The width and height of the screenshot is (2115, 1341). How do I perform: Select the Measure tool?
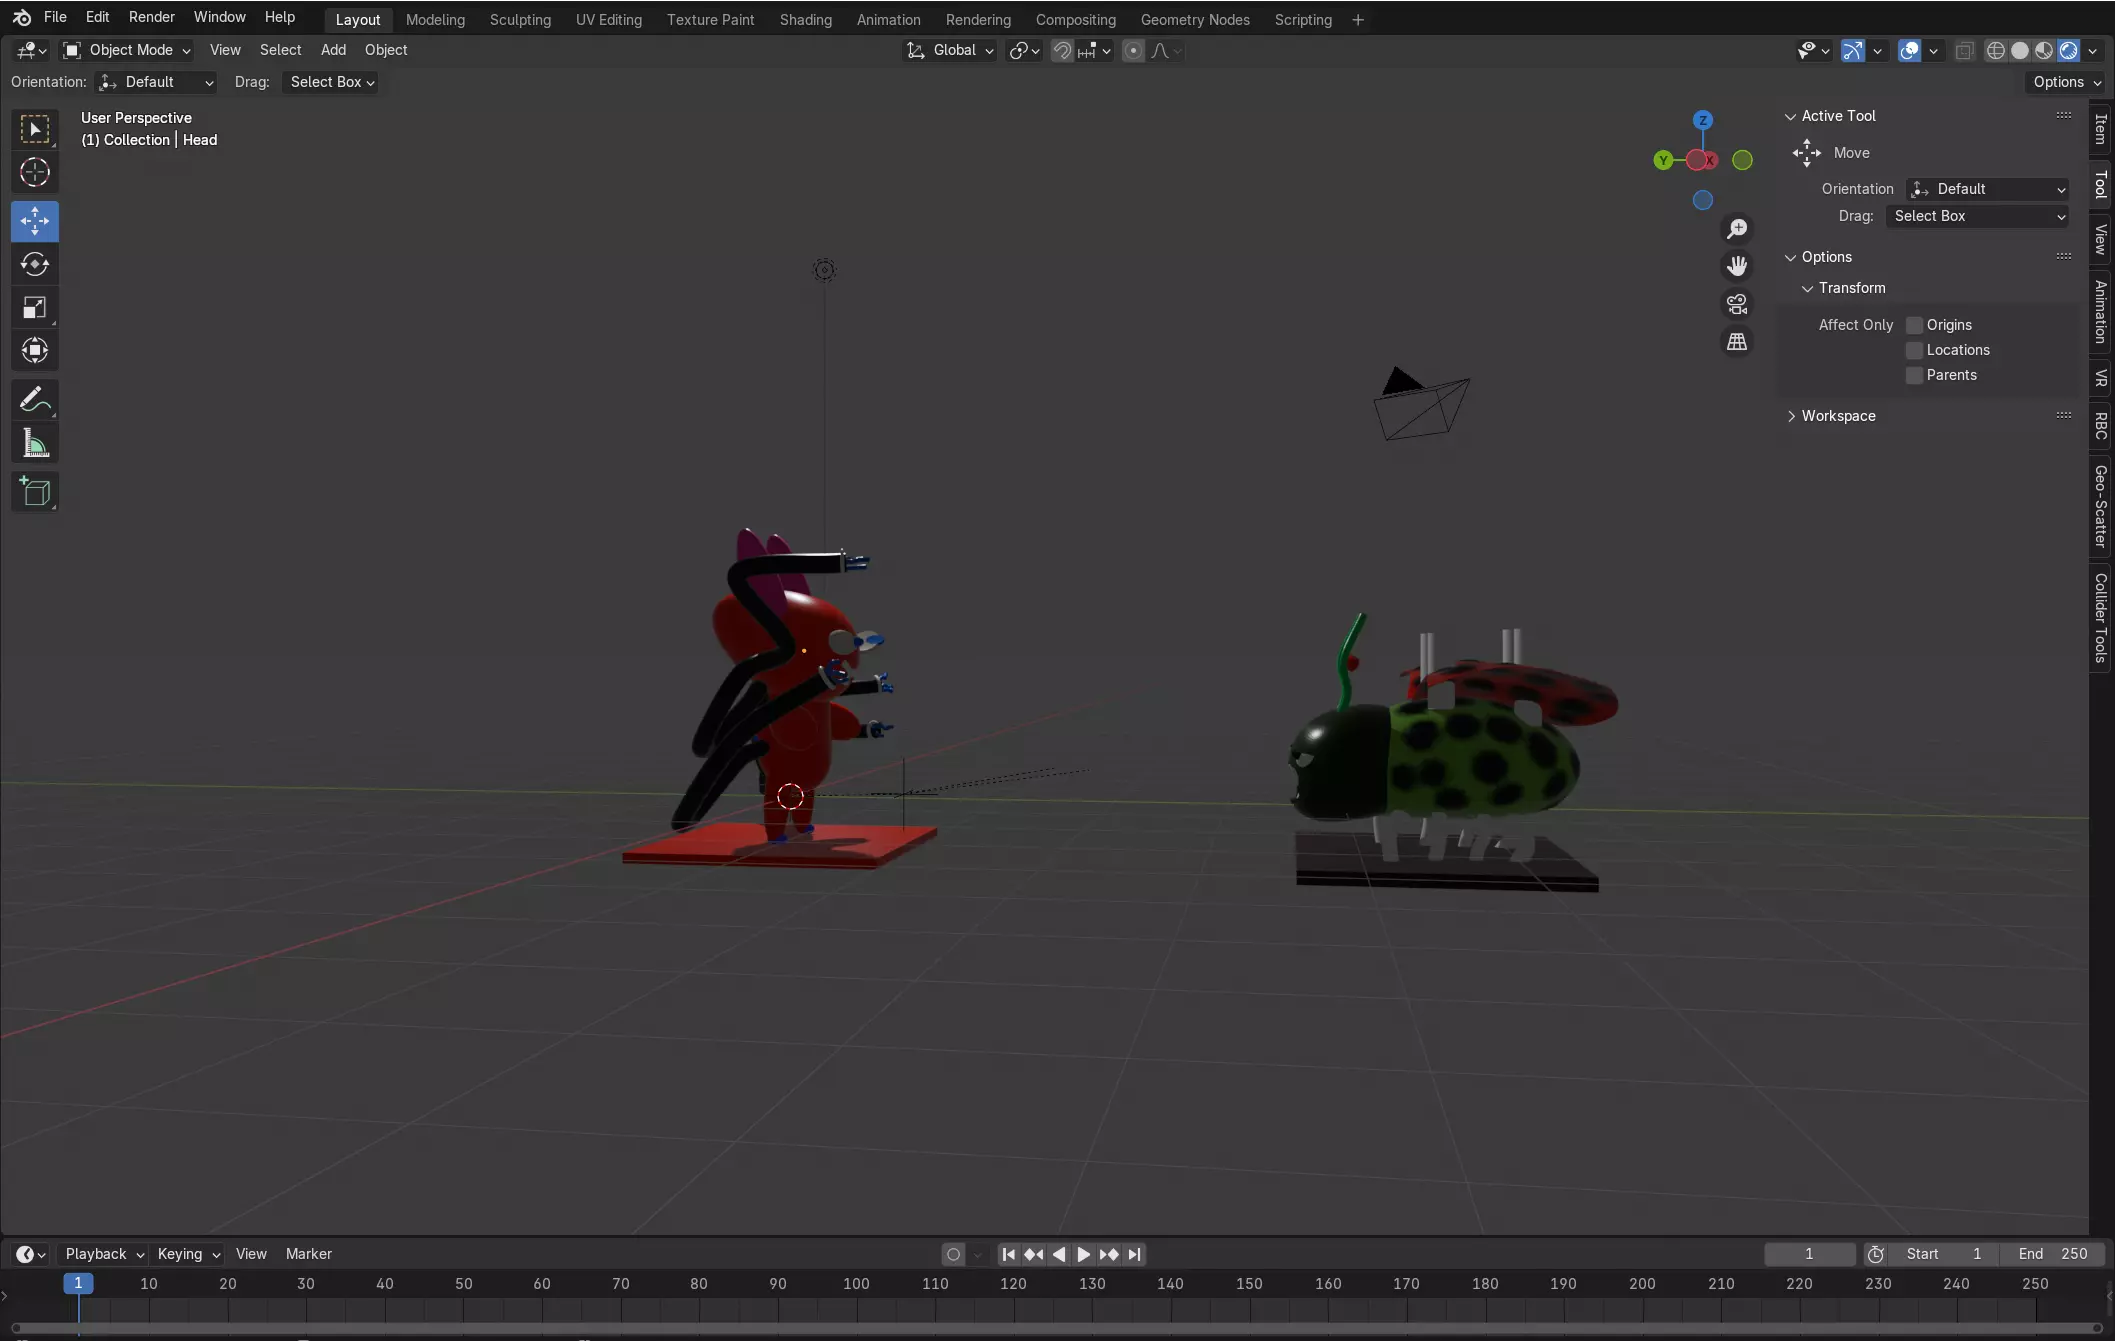click(35, 443)
